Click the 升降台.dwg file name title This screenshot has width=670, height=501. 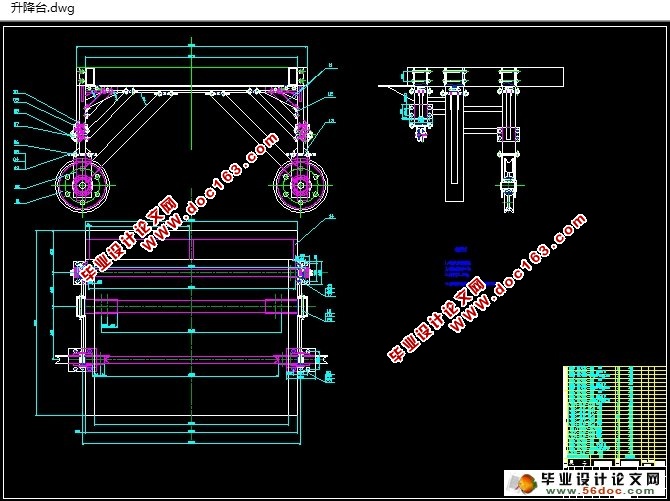pyautogui.click(x=42, y=8)
